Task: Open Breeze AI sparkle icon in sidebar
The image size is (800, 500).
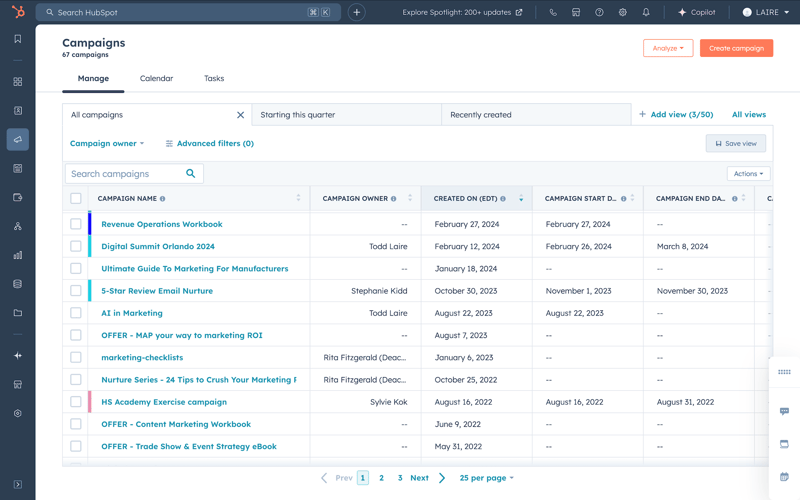Action: pyautogui.click(x=18, y=356)
